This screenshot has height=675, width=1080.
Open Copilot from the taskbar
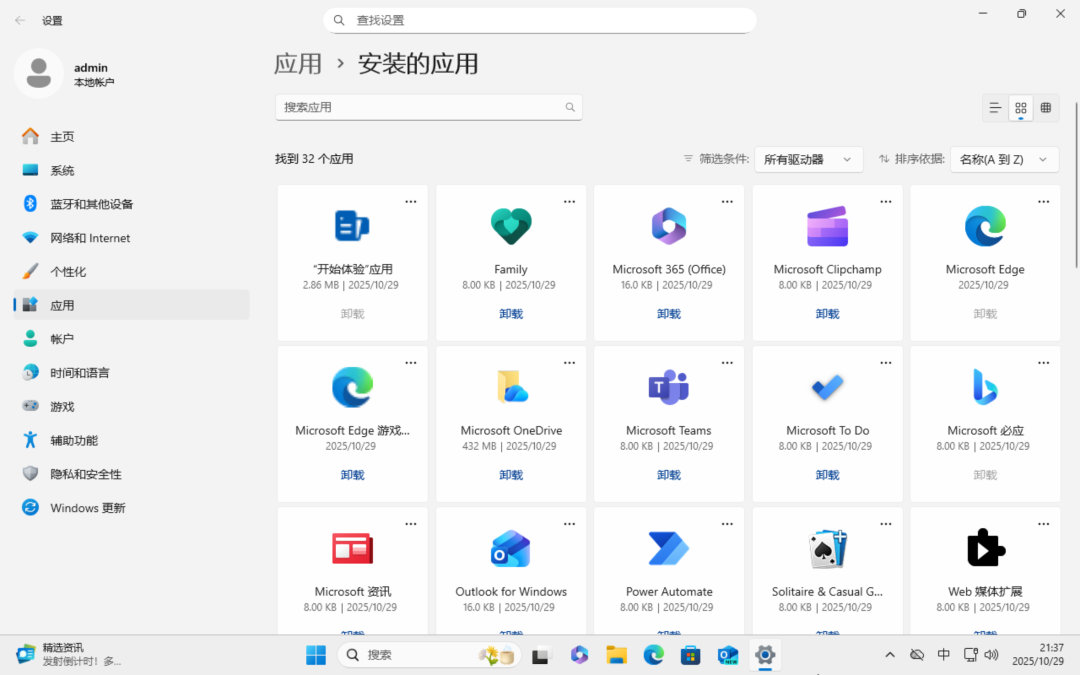pyautogui.click(x=579, y=655)
